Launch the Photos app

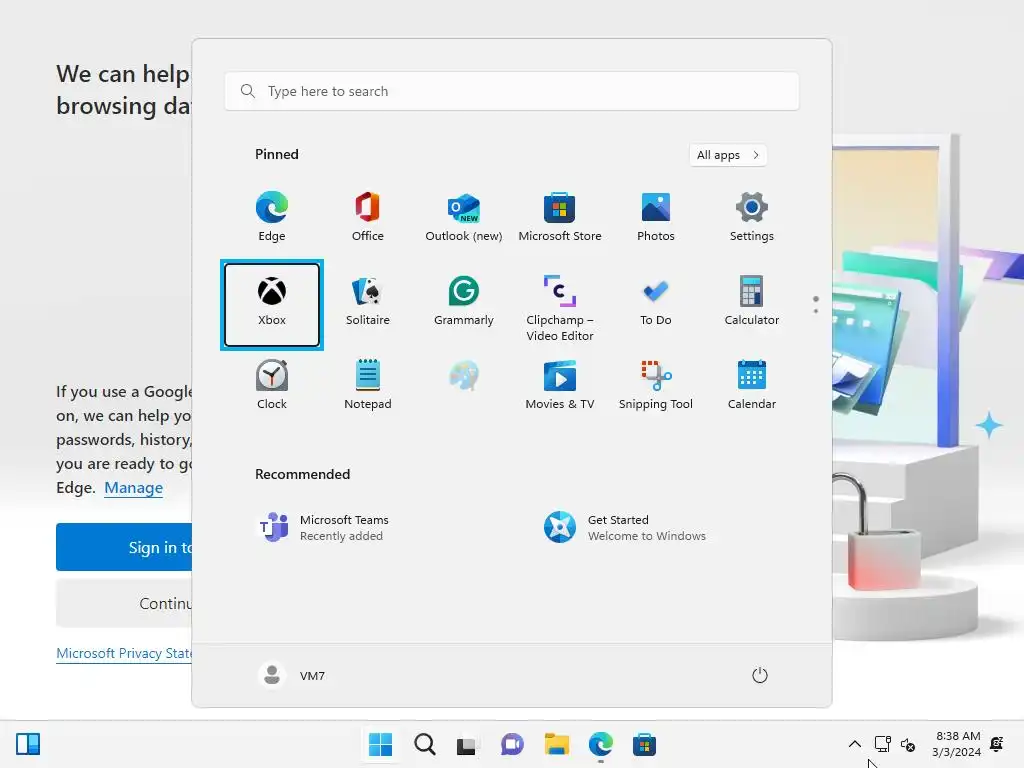click(656, 217)
